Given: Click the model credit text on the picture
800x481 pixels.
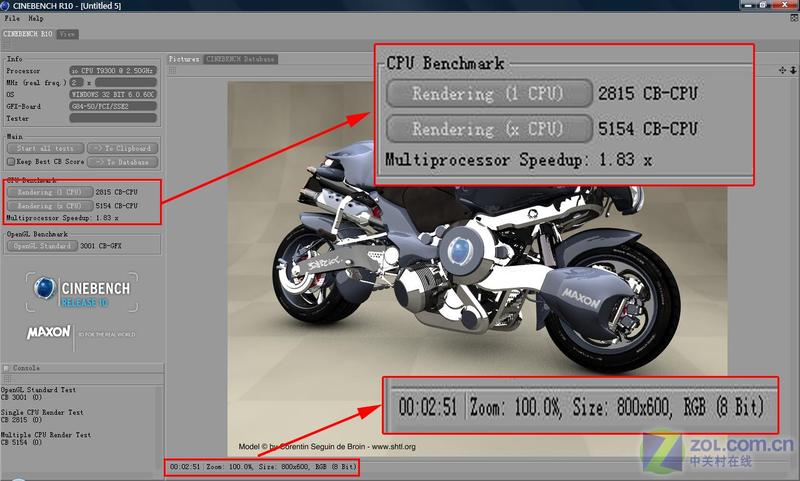Looking at the screenshot, I should [327, 447].
